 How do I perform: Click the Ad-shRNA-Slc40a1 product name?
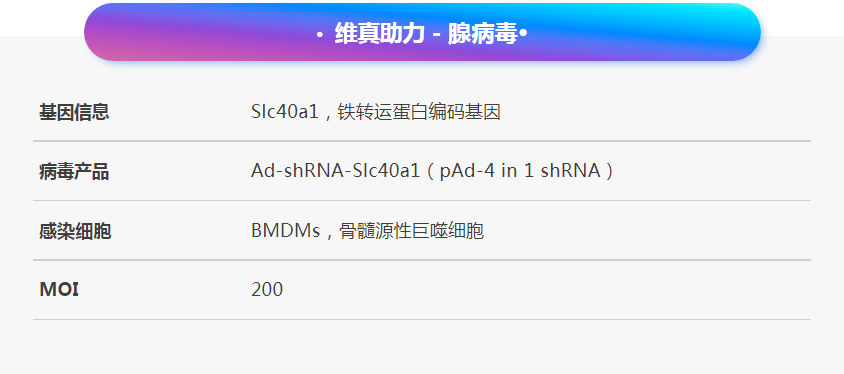pyautogui.click(x=335, y=171)
